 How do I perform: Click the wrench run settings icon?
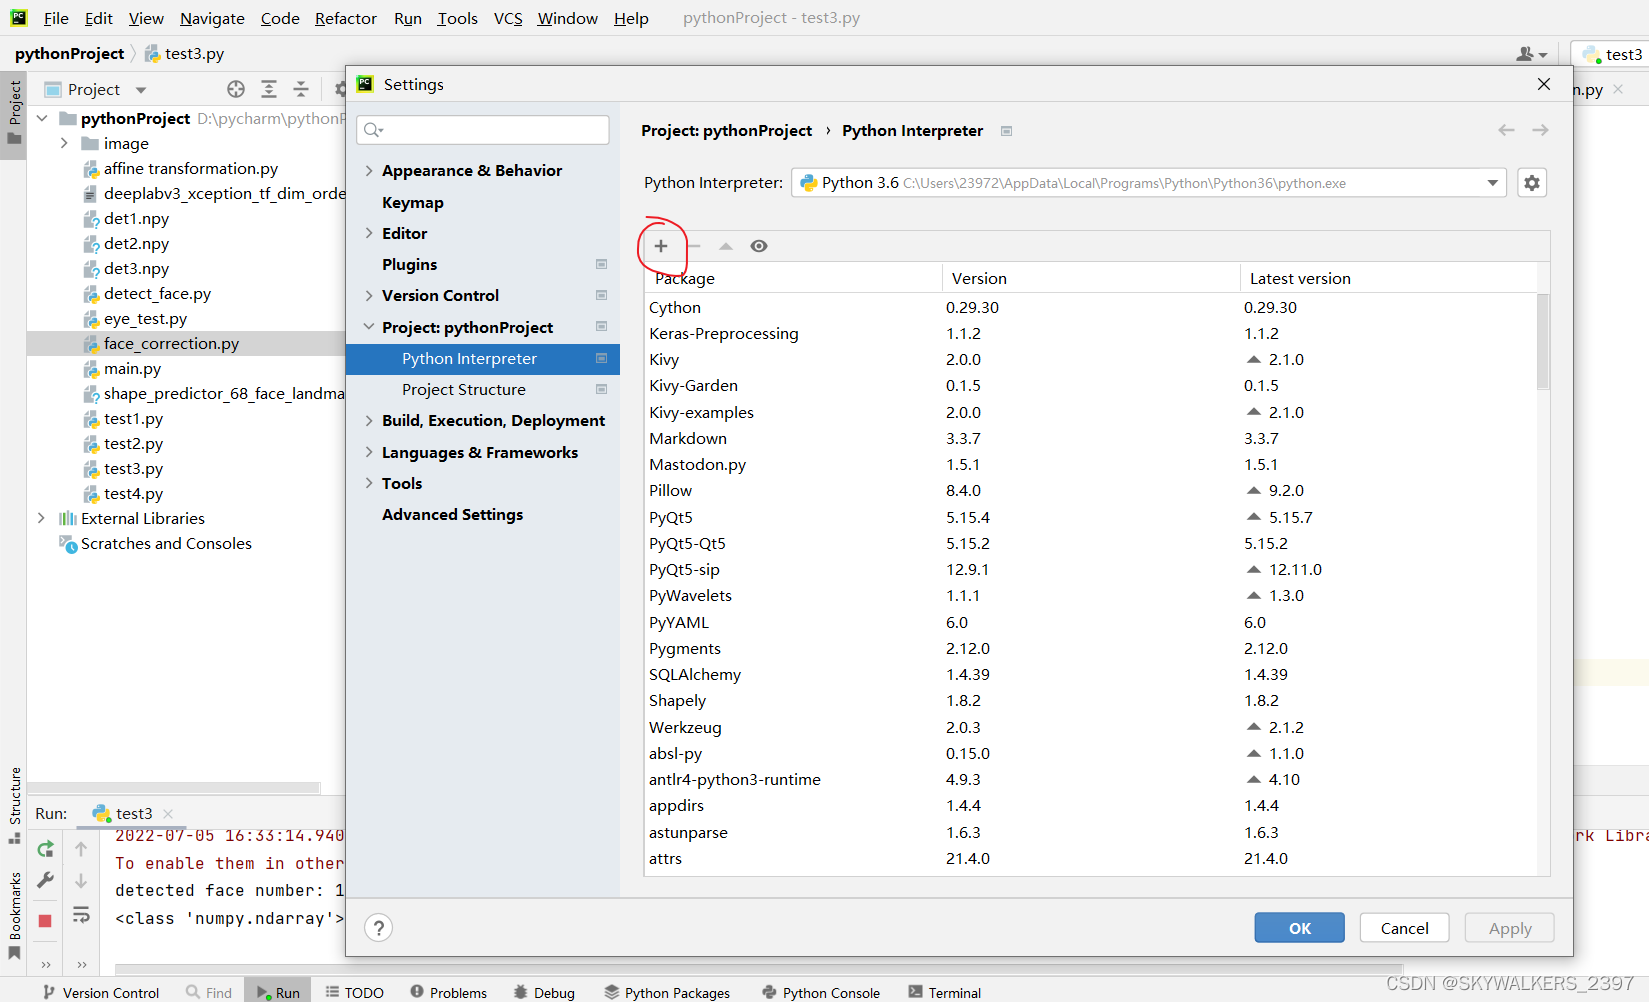pos(45,881)
